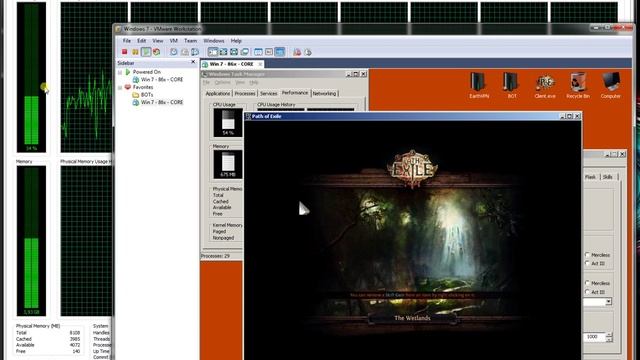The height and width of the screenshot is (360, 640).
Task: Click the yellow Suspend toolbar icon
Action: (135, 52)
